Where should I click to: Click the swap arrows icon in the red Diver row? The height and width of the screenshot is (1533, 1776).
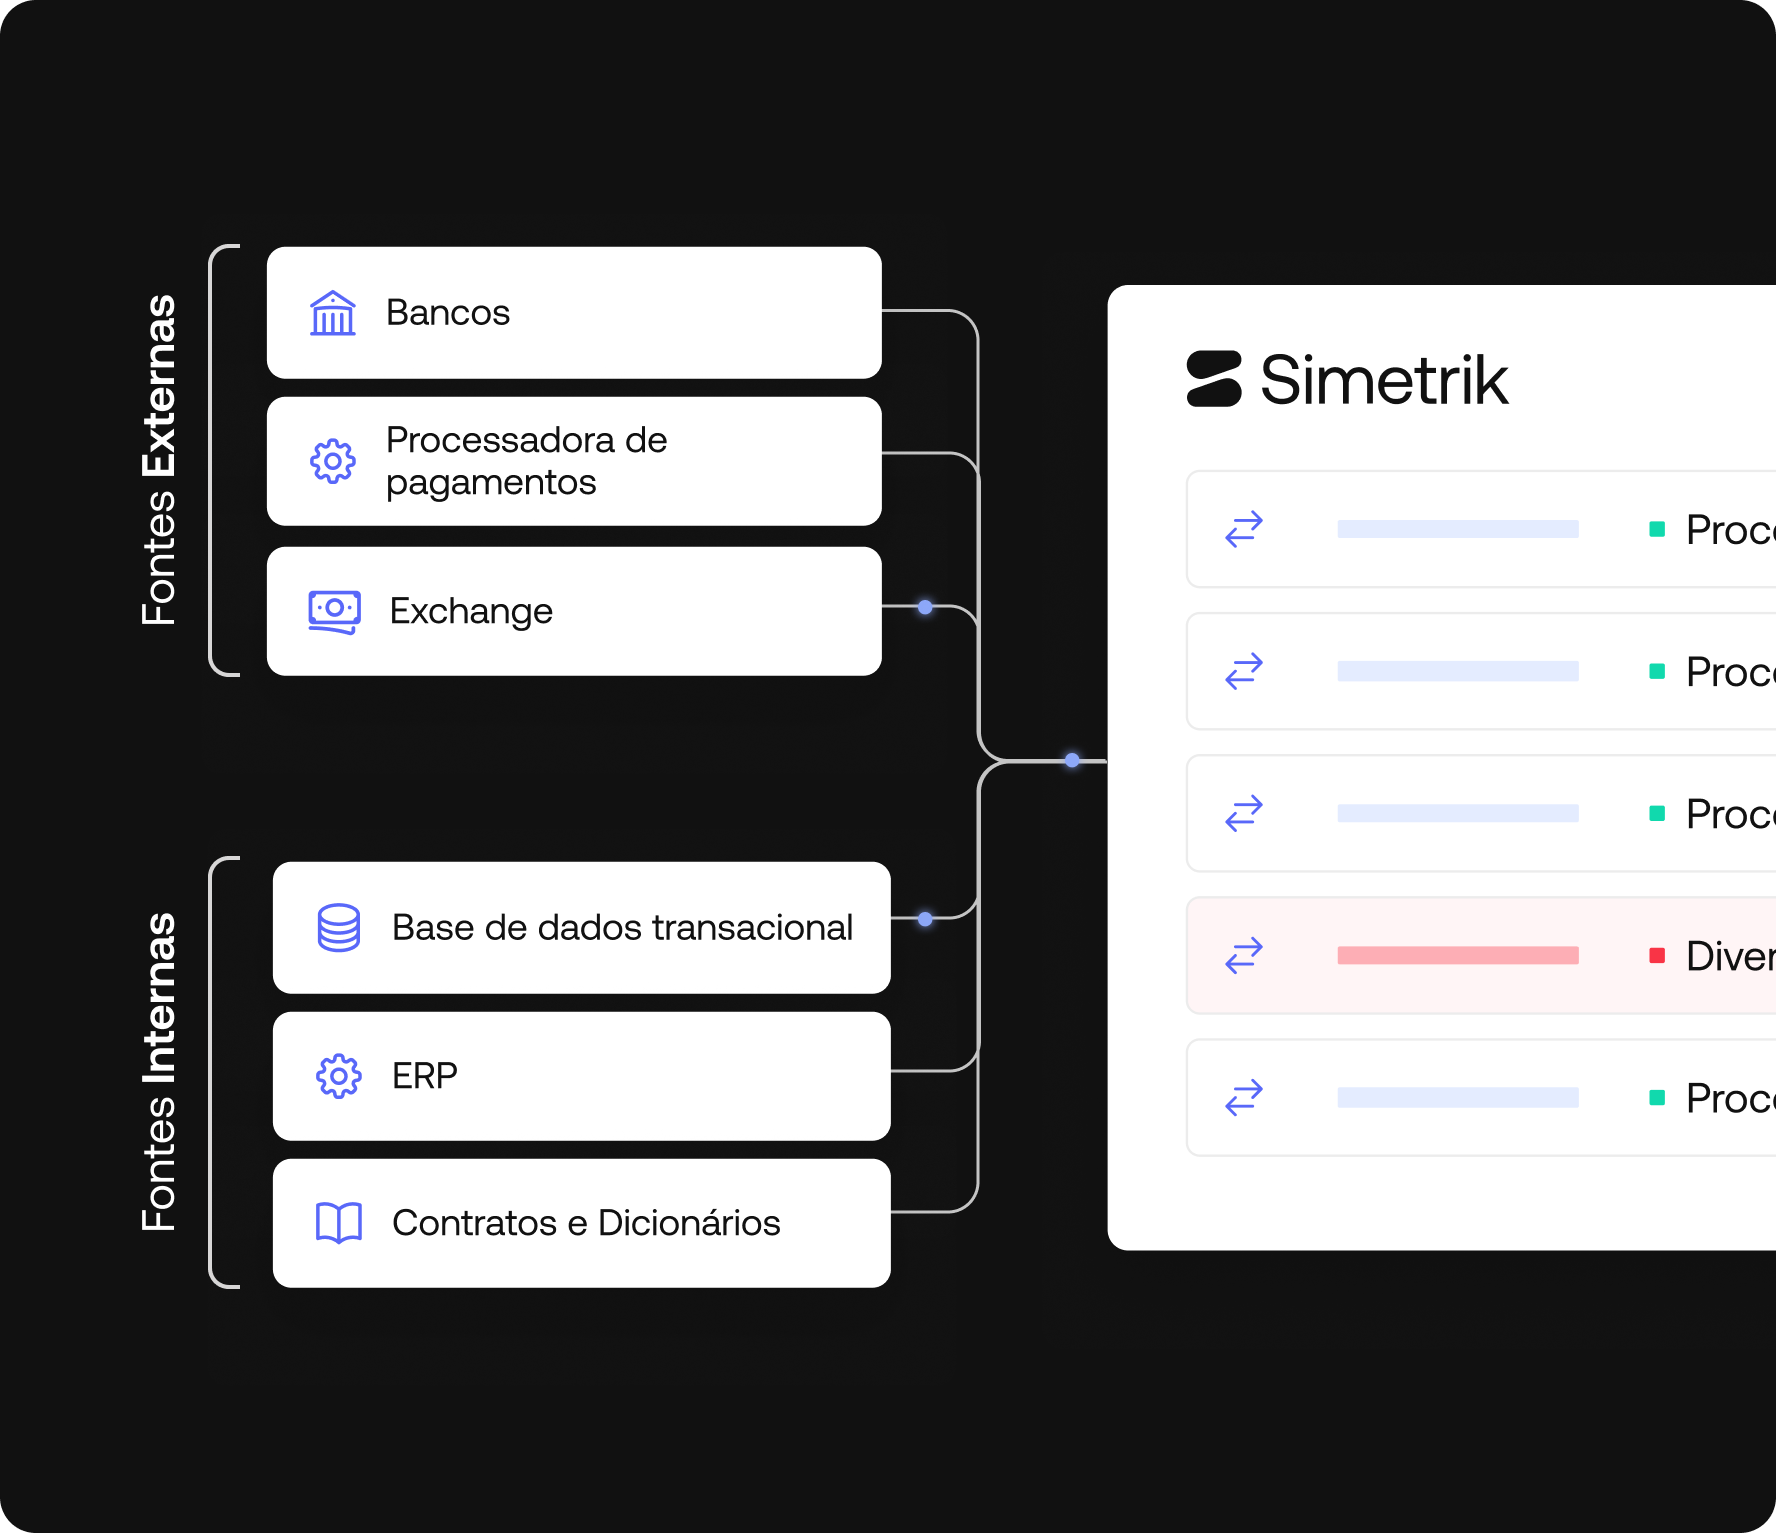click(x=1244, y=956)
